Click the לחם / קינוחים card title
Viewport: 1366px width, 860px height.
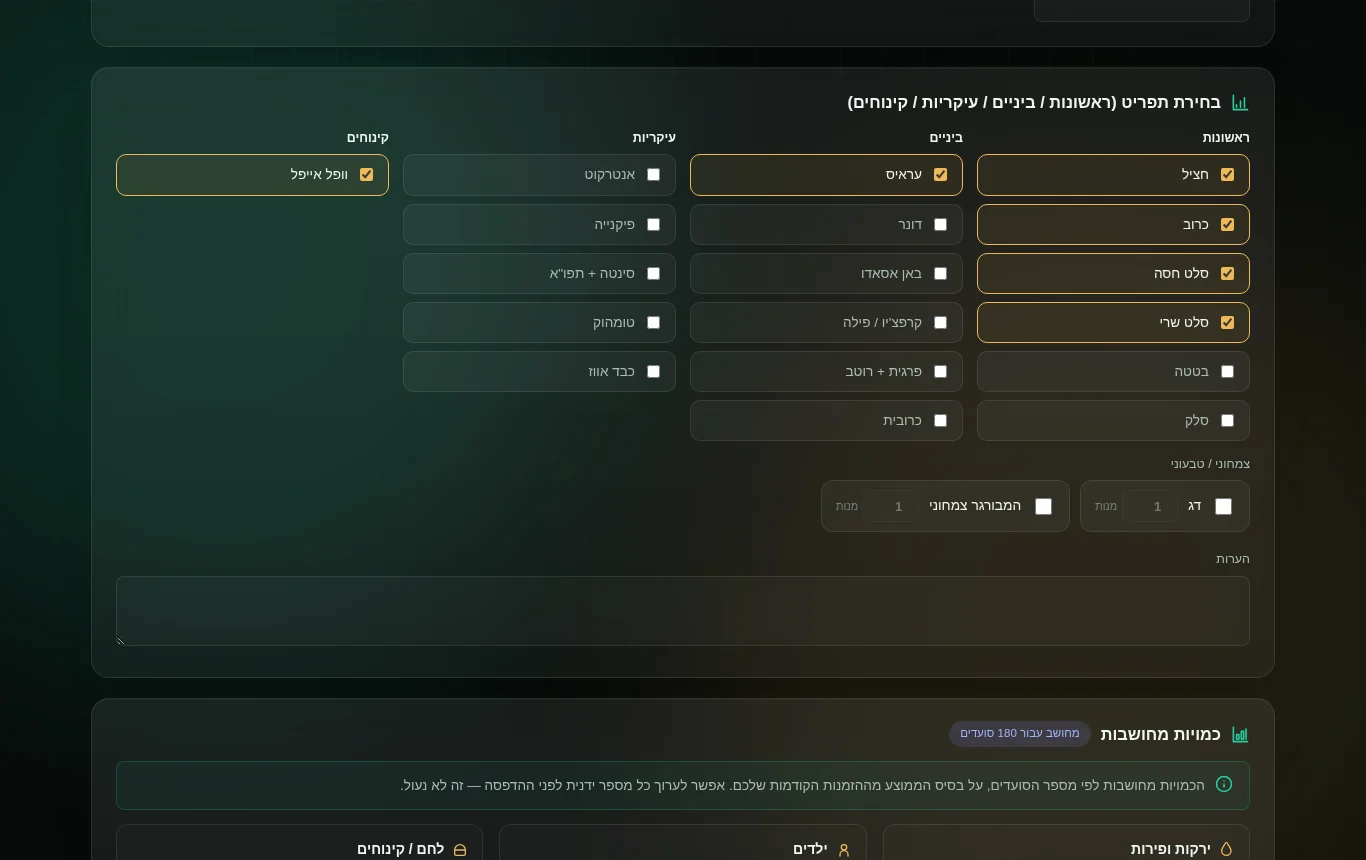click(400, 849)
